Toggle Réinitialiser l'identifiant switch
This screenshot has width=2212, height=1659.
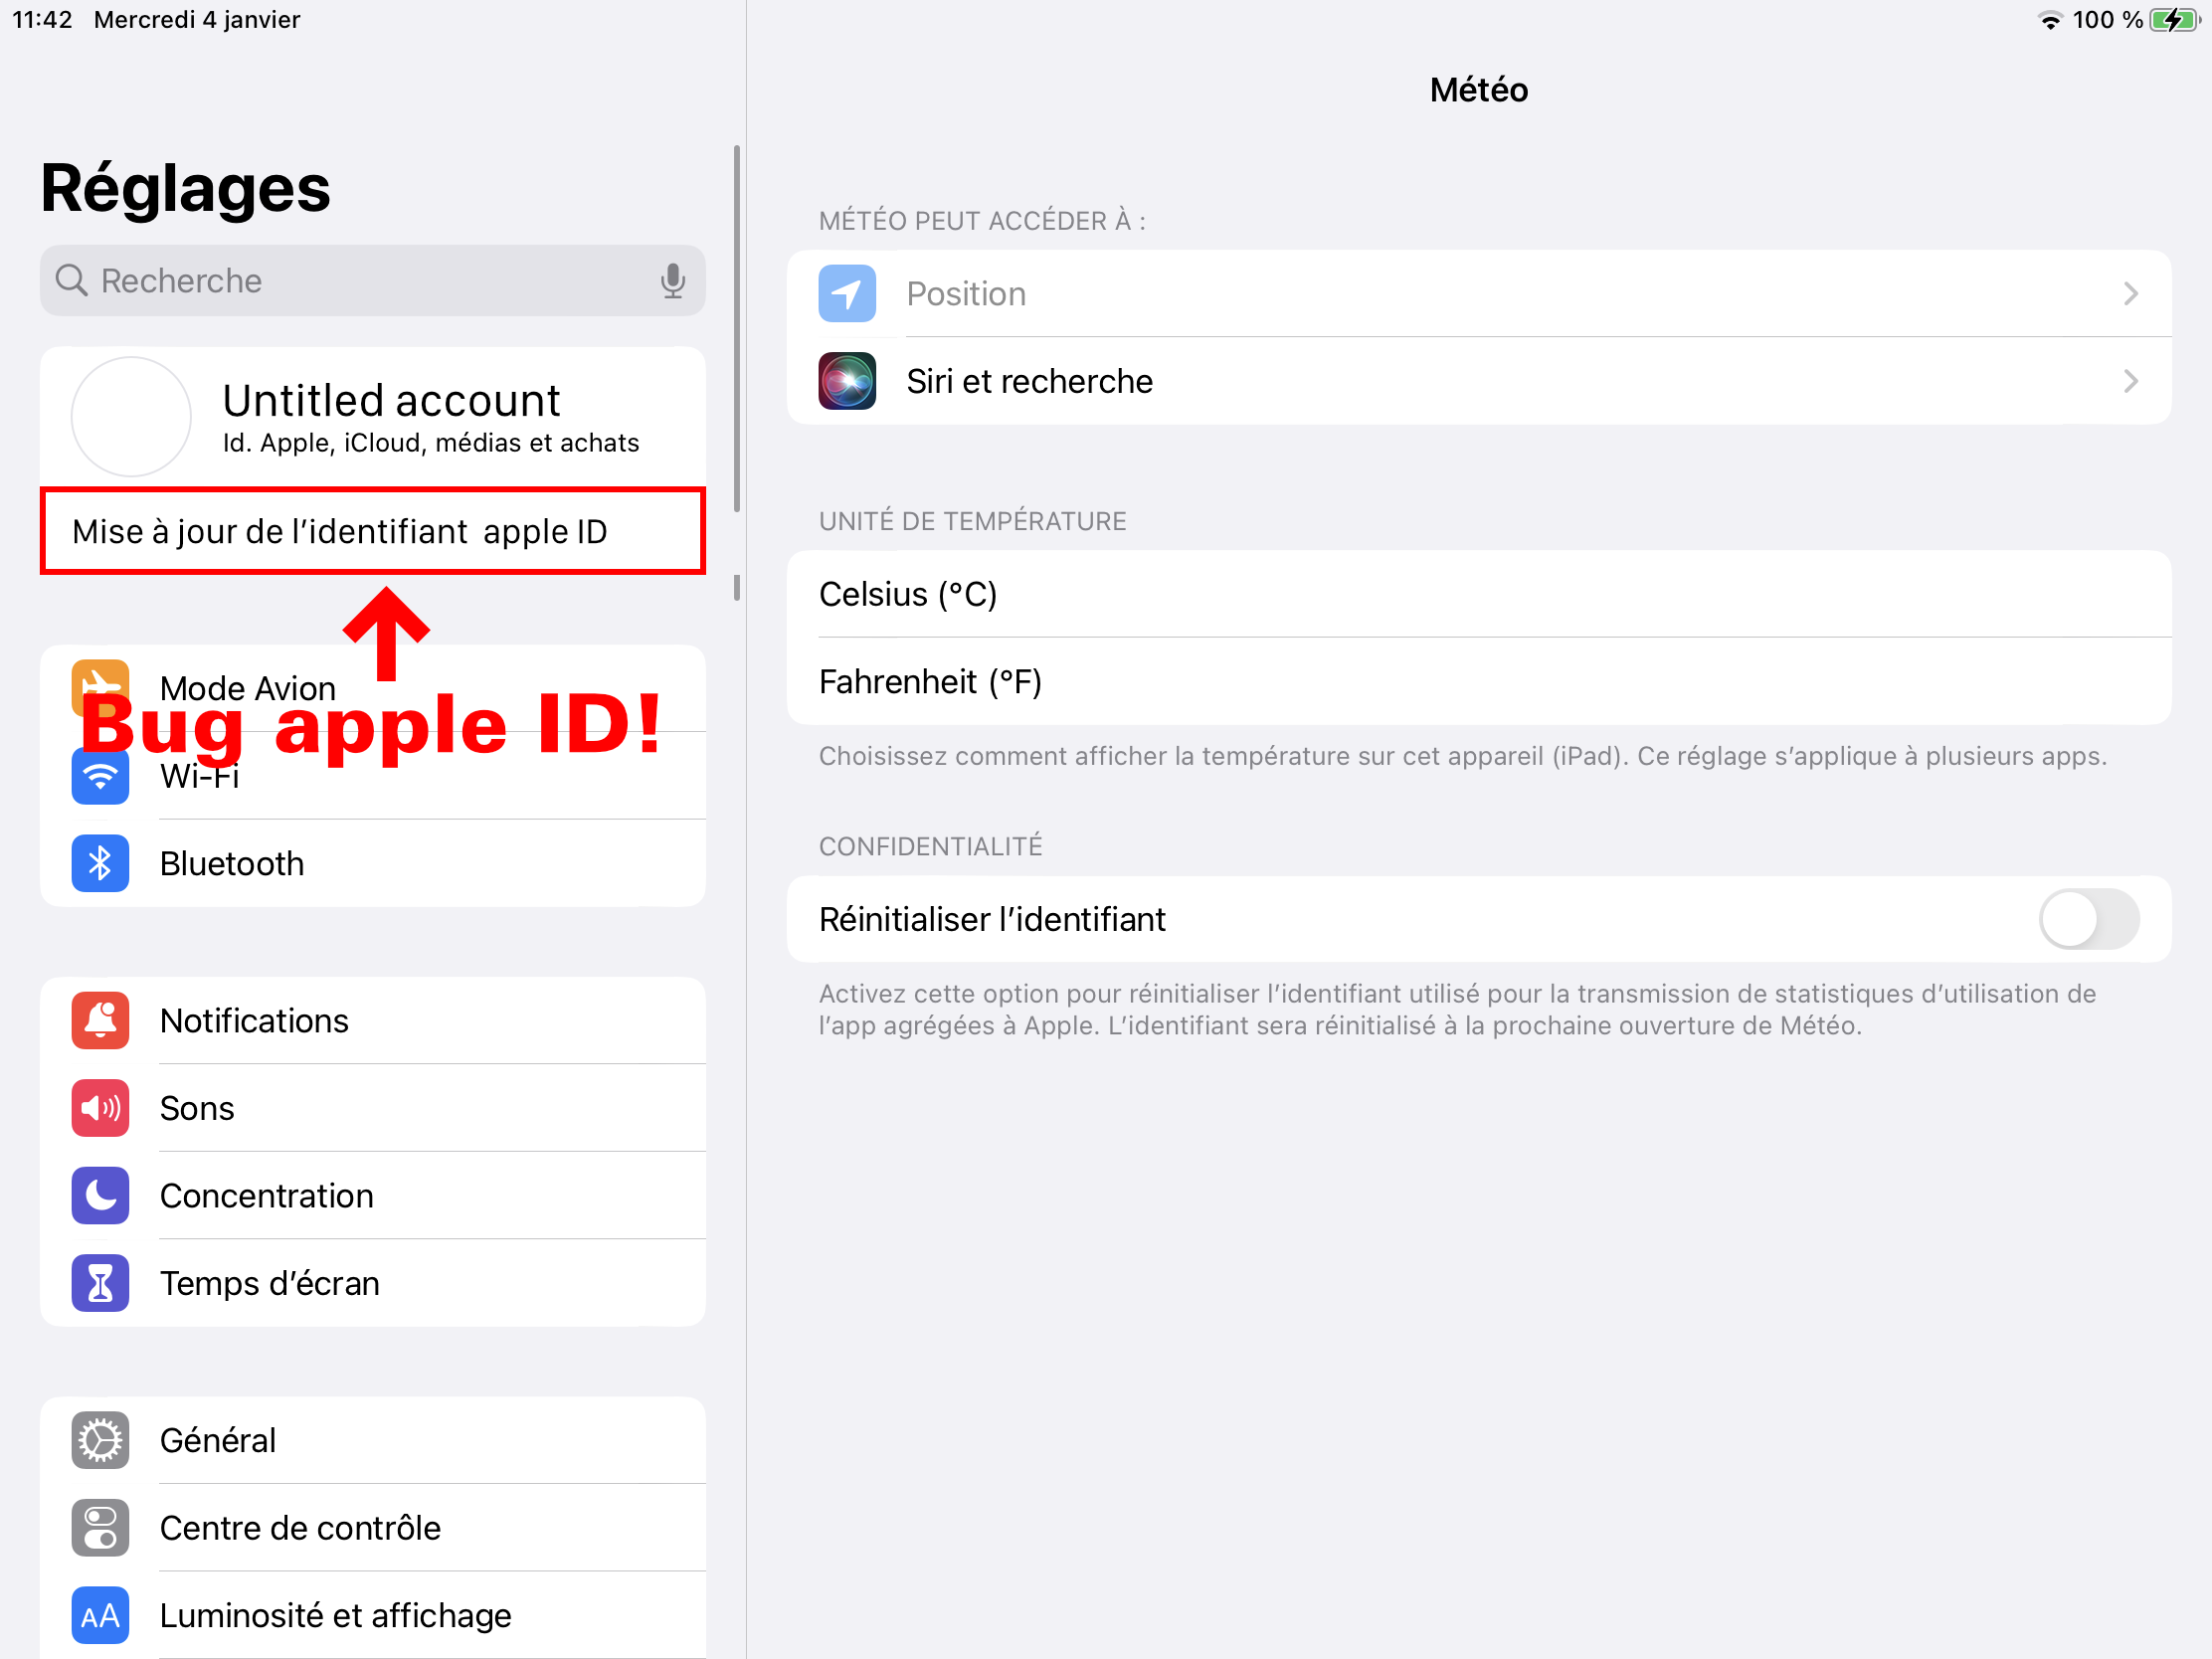pos(2088,919)
